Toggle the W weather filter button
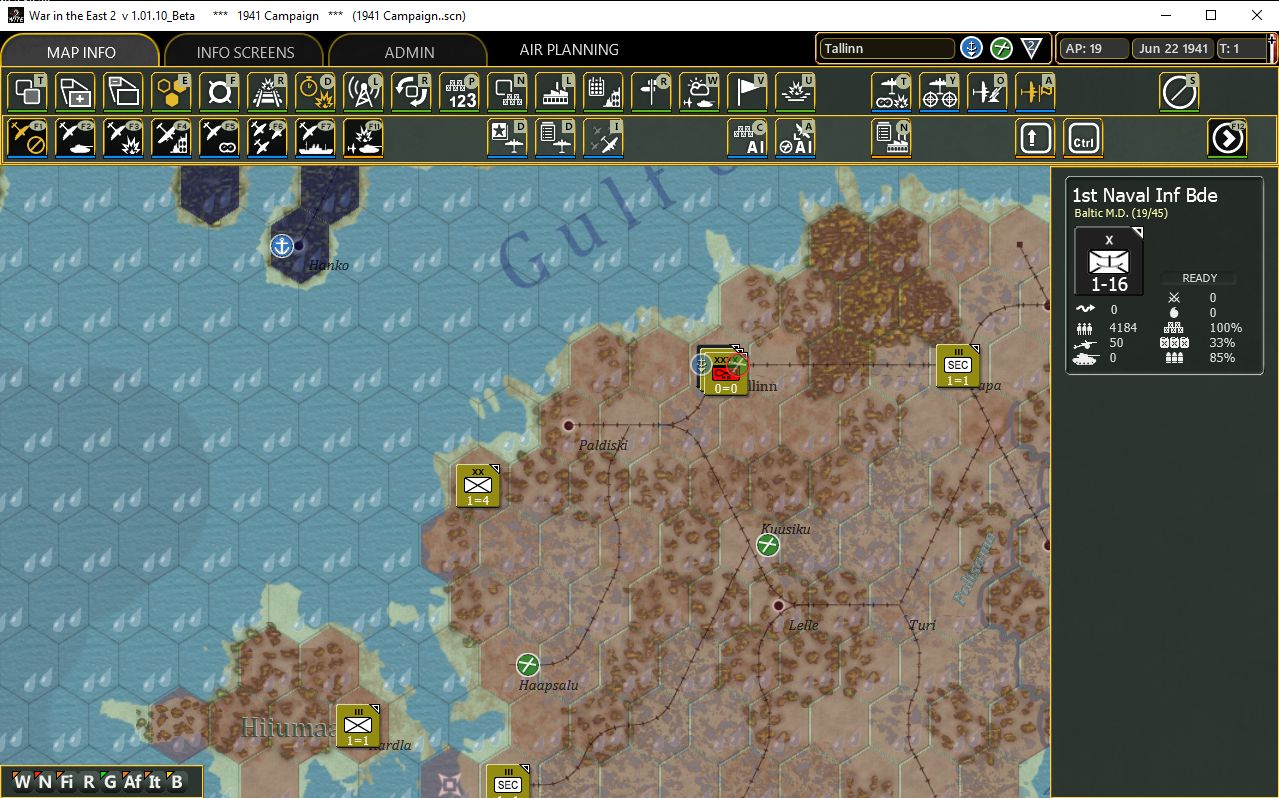 22,782
